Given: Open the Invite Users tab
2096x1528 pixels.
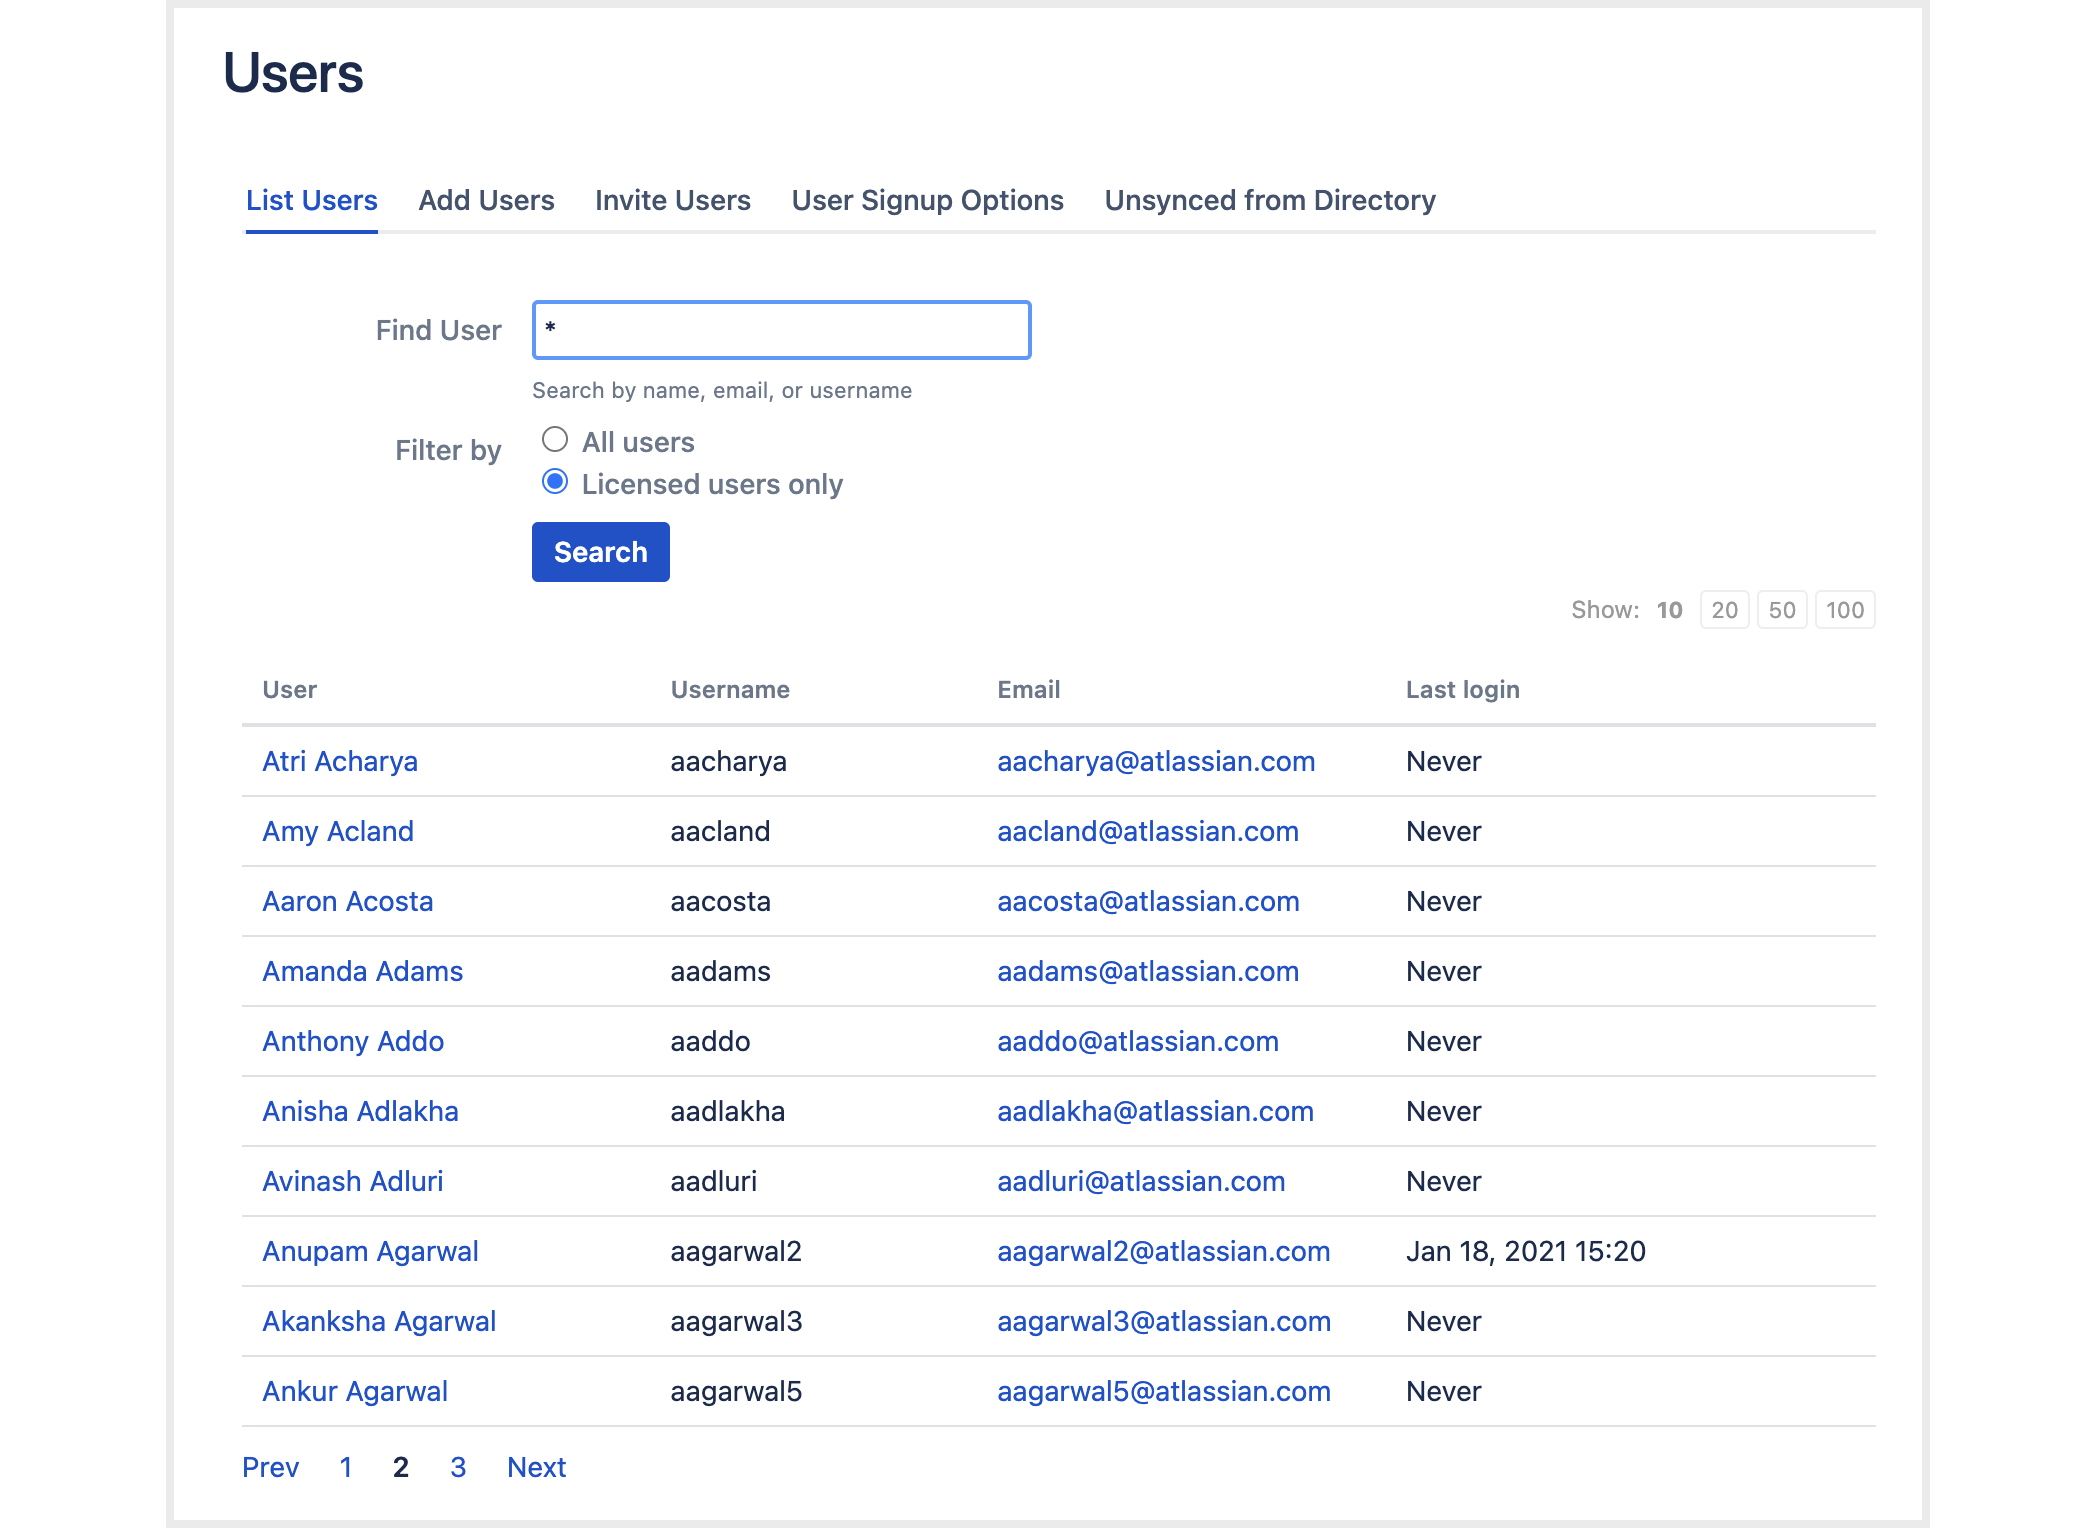Looking at the screenshot, I should (672, 200).
